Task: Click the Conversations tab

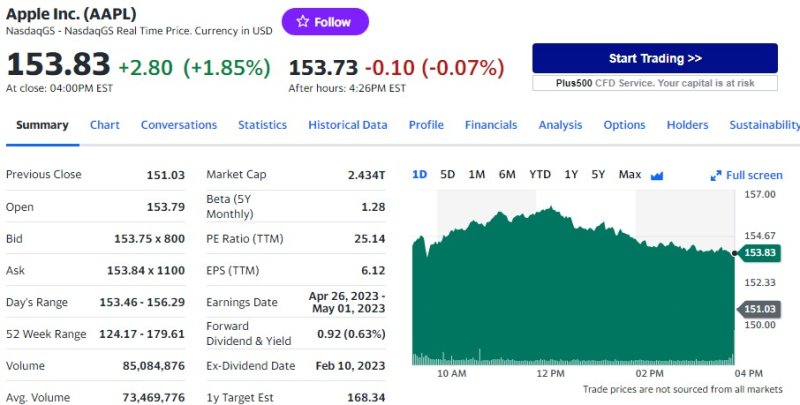Action: (x=178, y=125)
